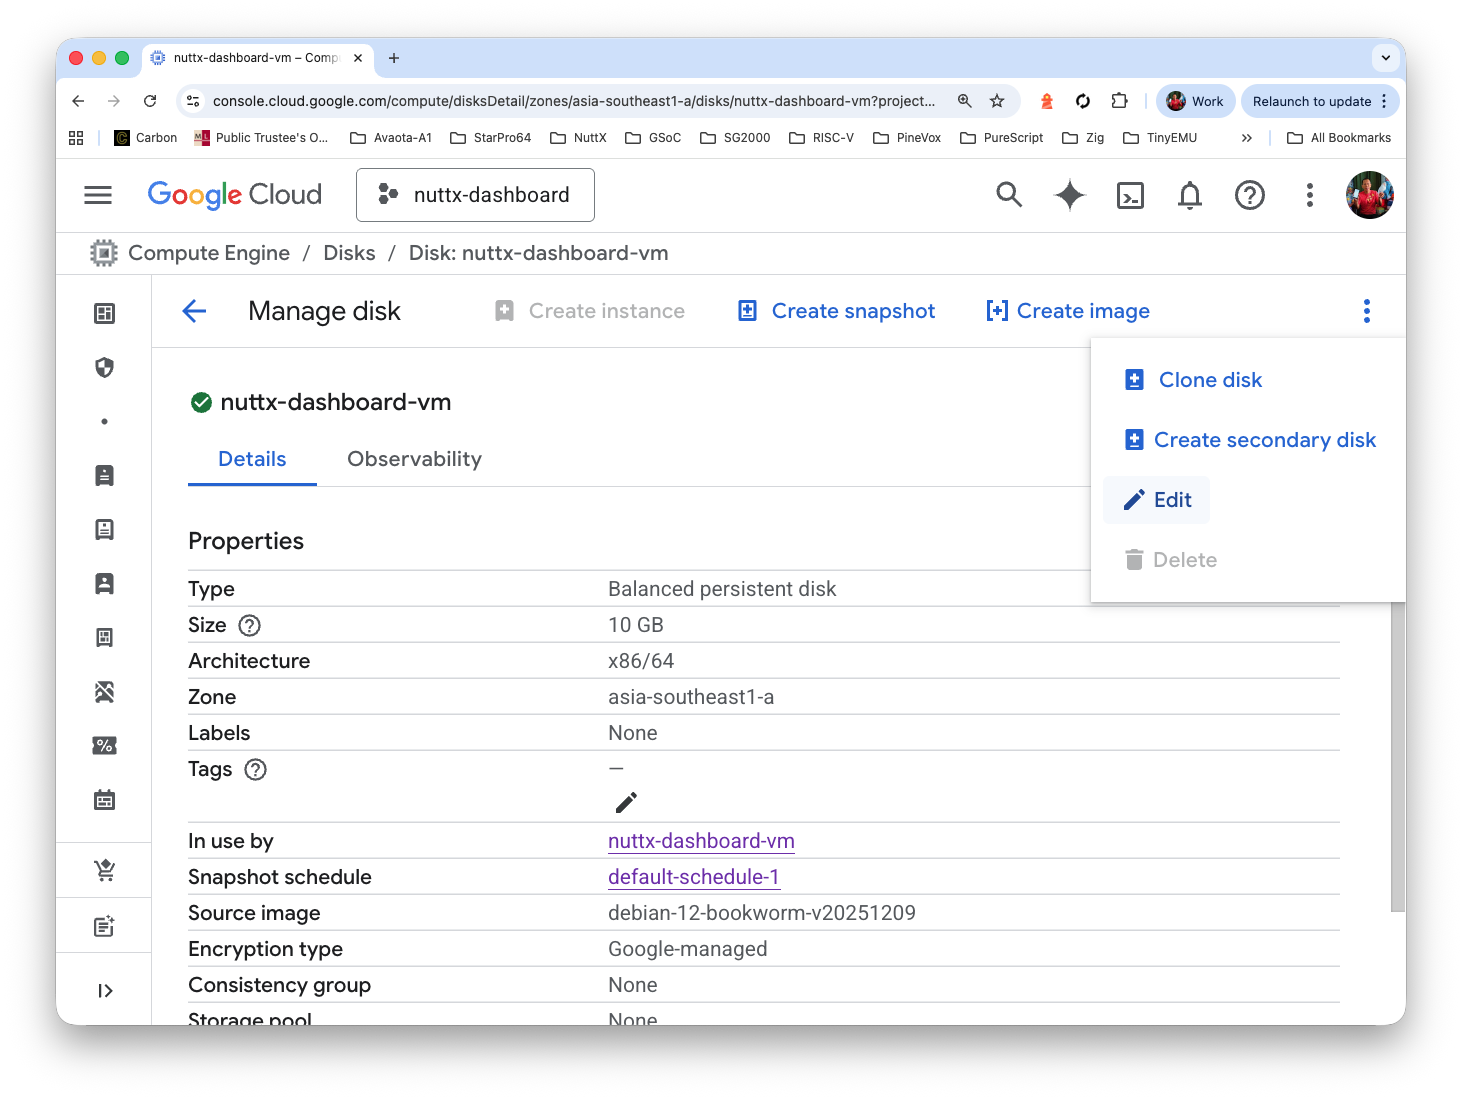1462x1099 pixels.
Task: Expand the collapsed left sidebar panel
Action: [105, 991]
